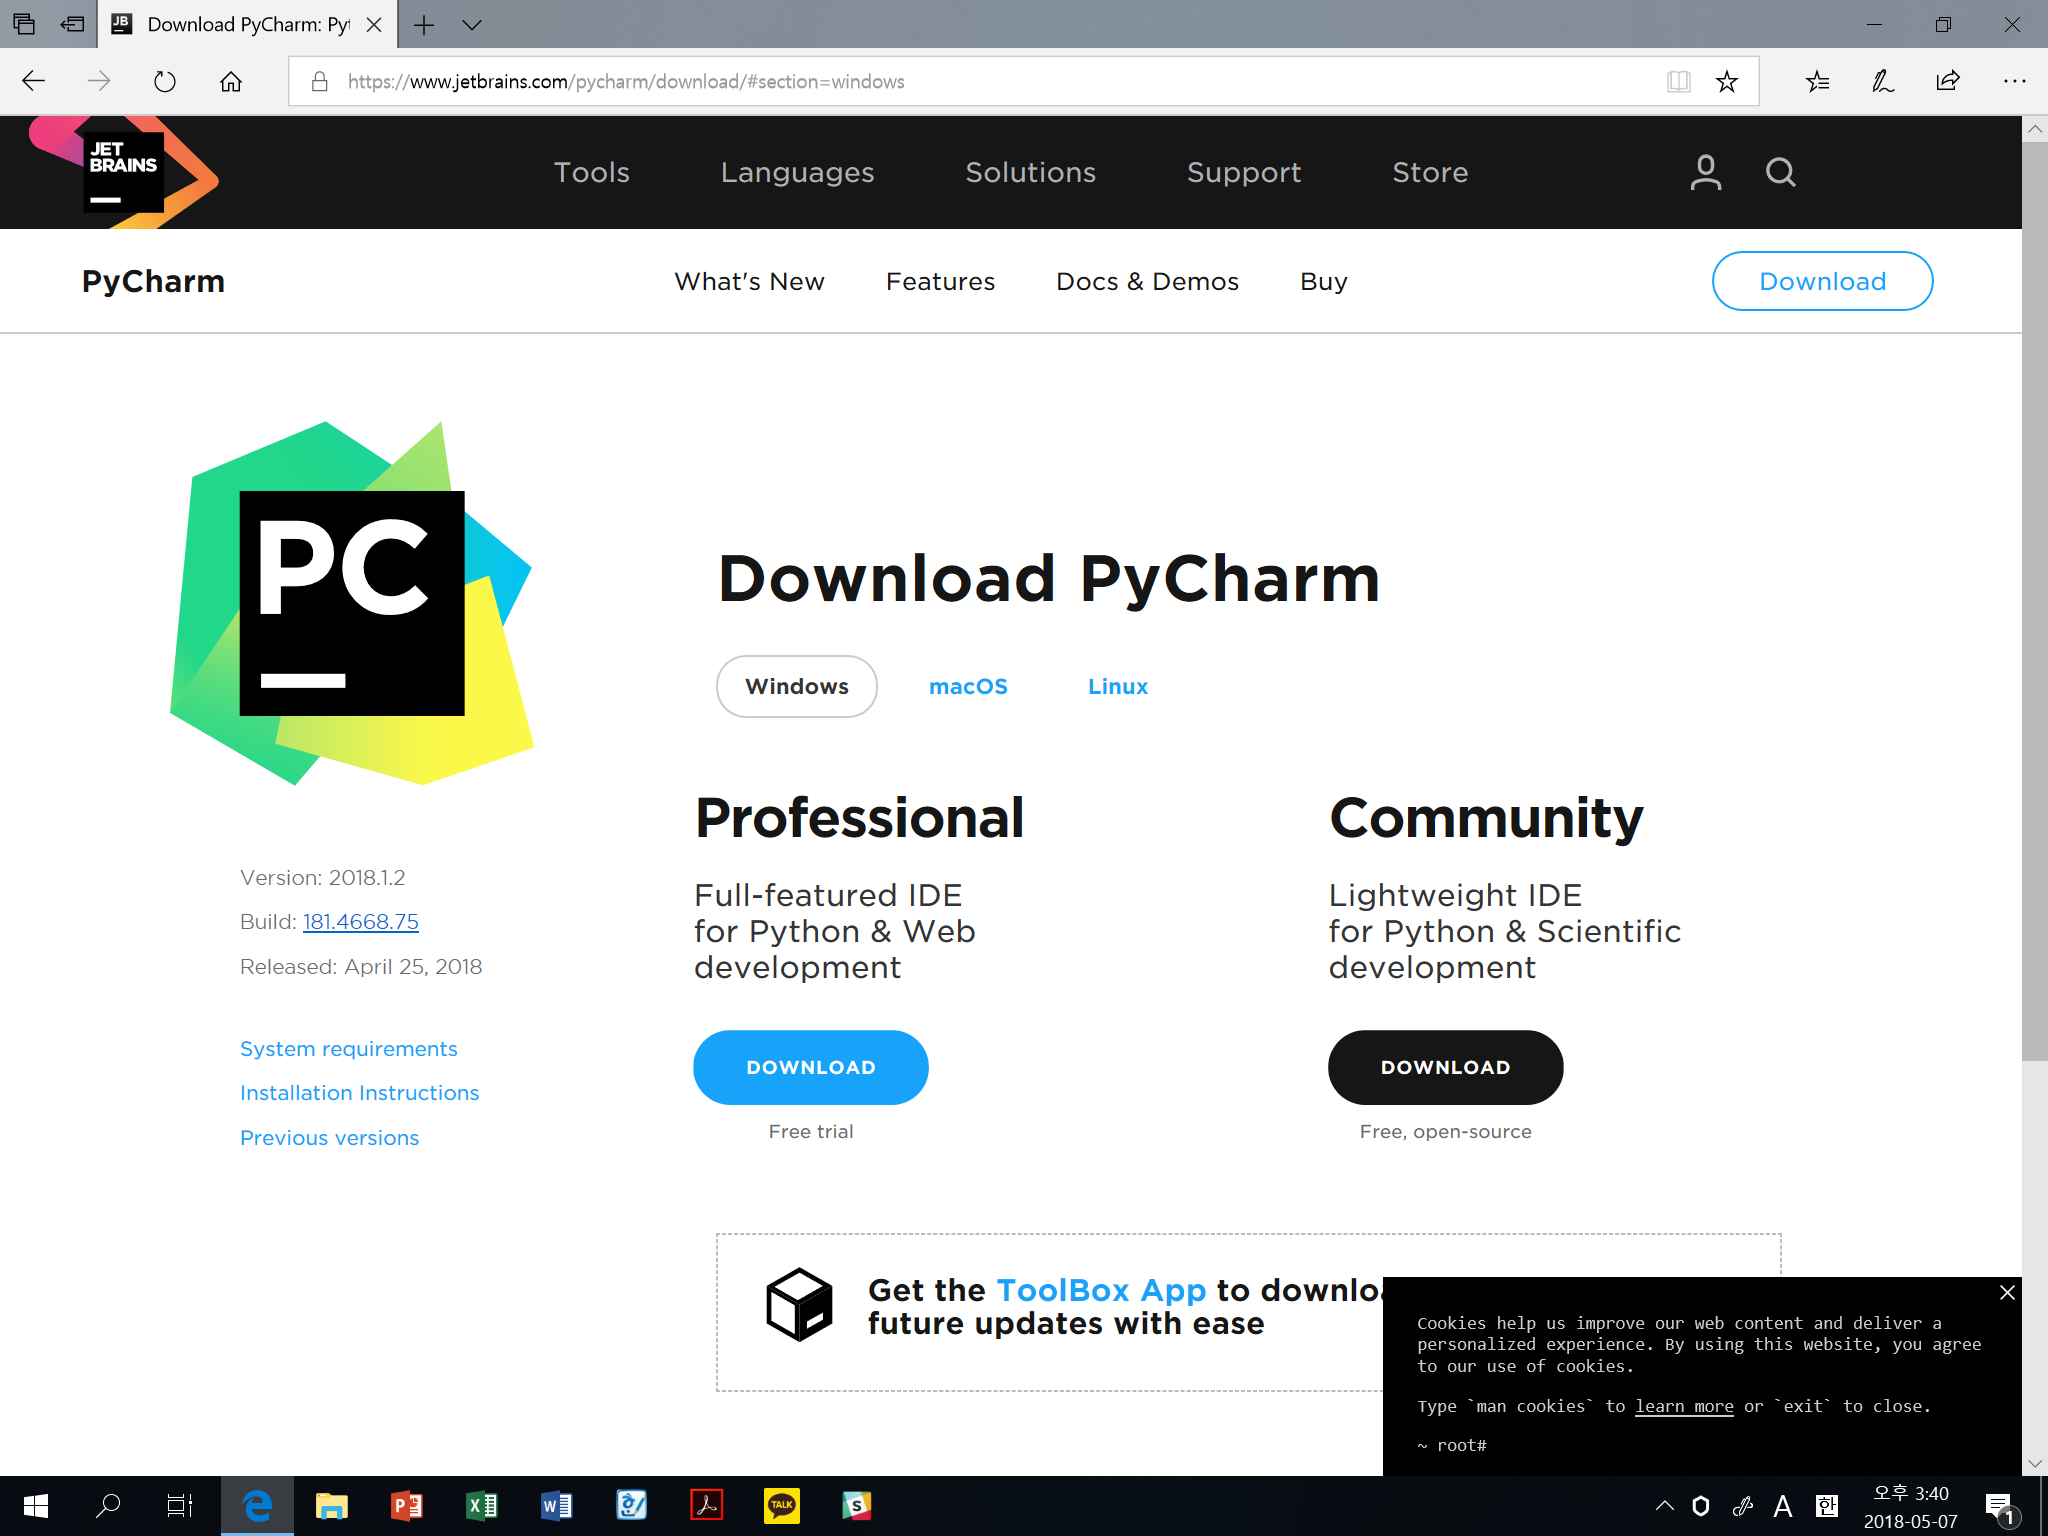The height and width of the screenshot is (1536, 2048).
Task: Go to the What's New section
Action: [749, 281]
